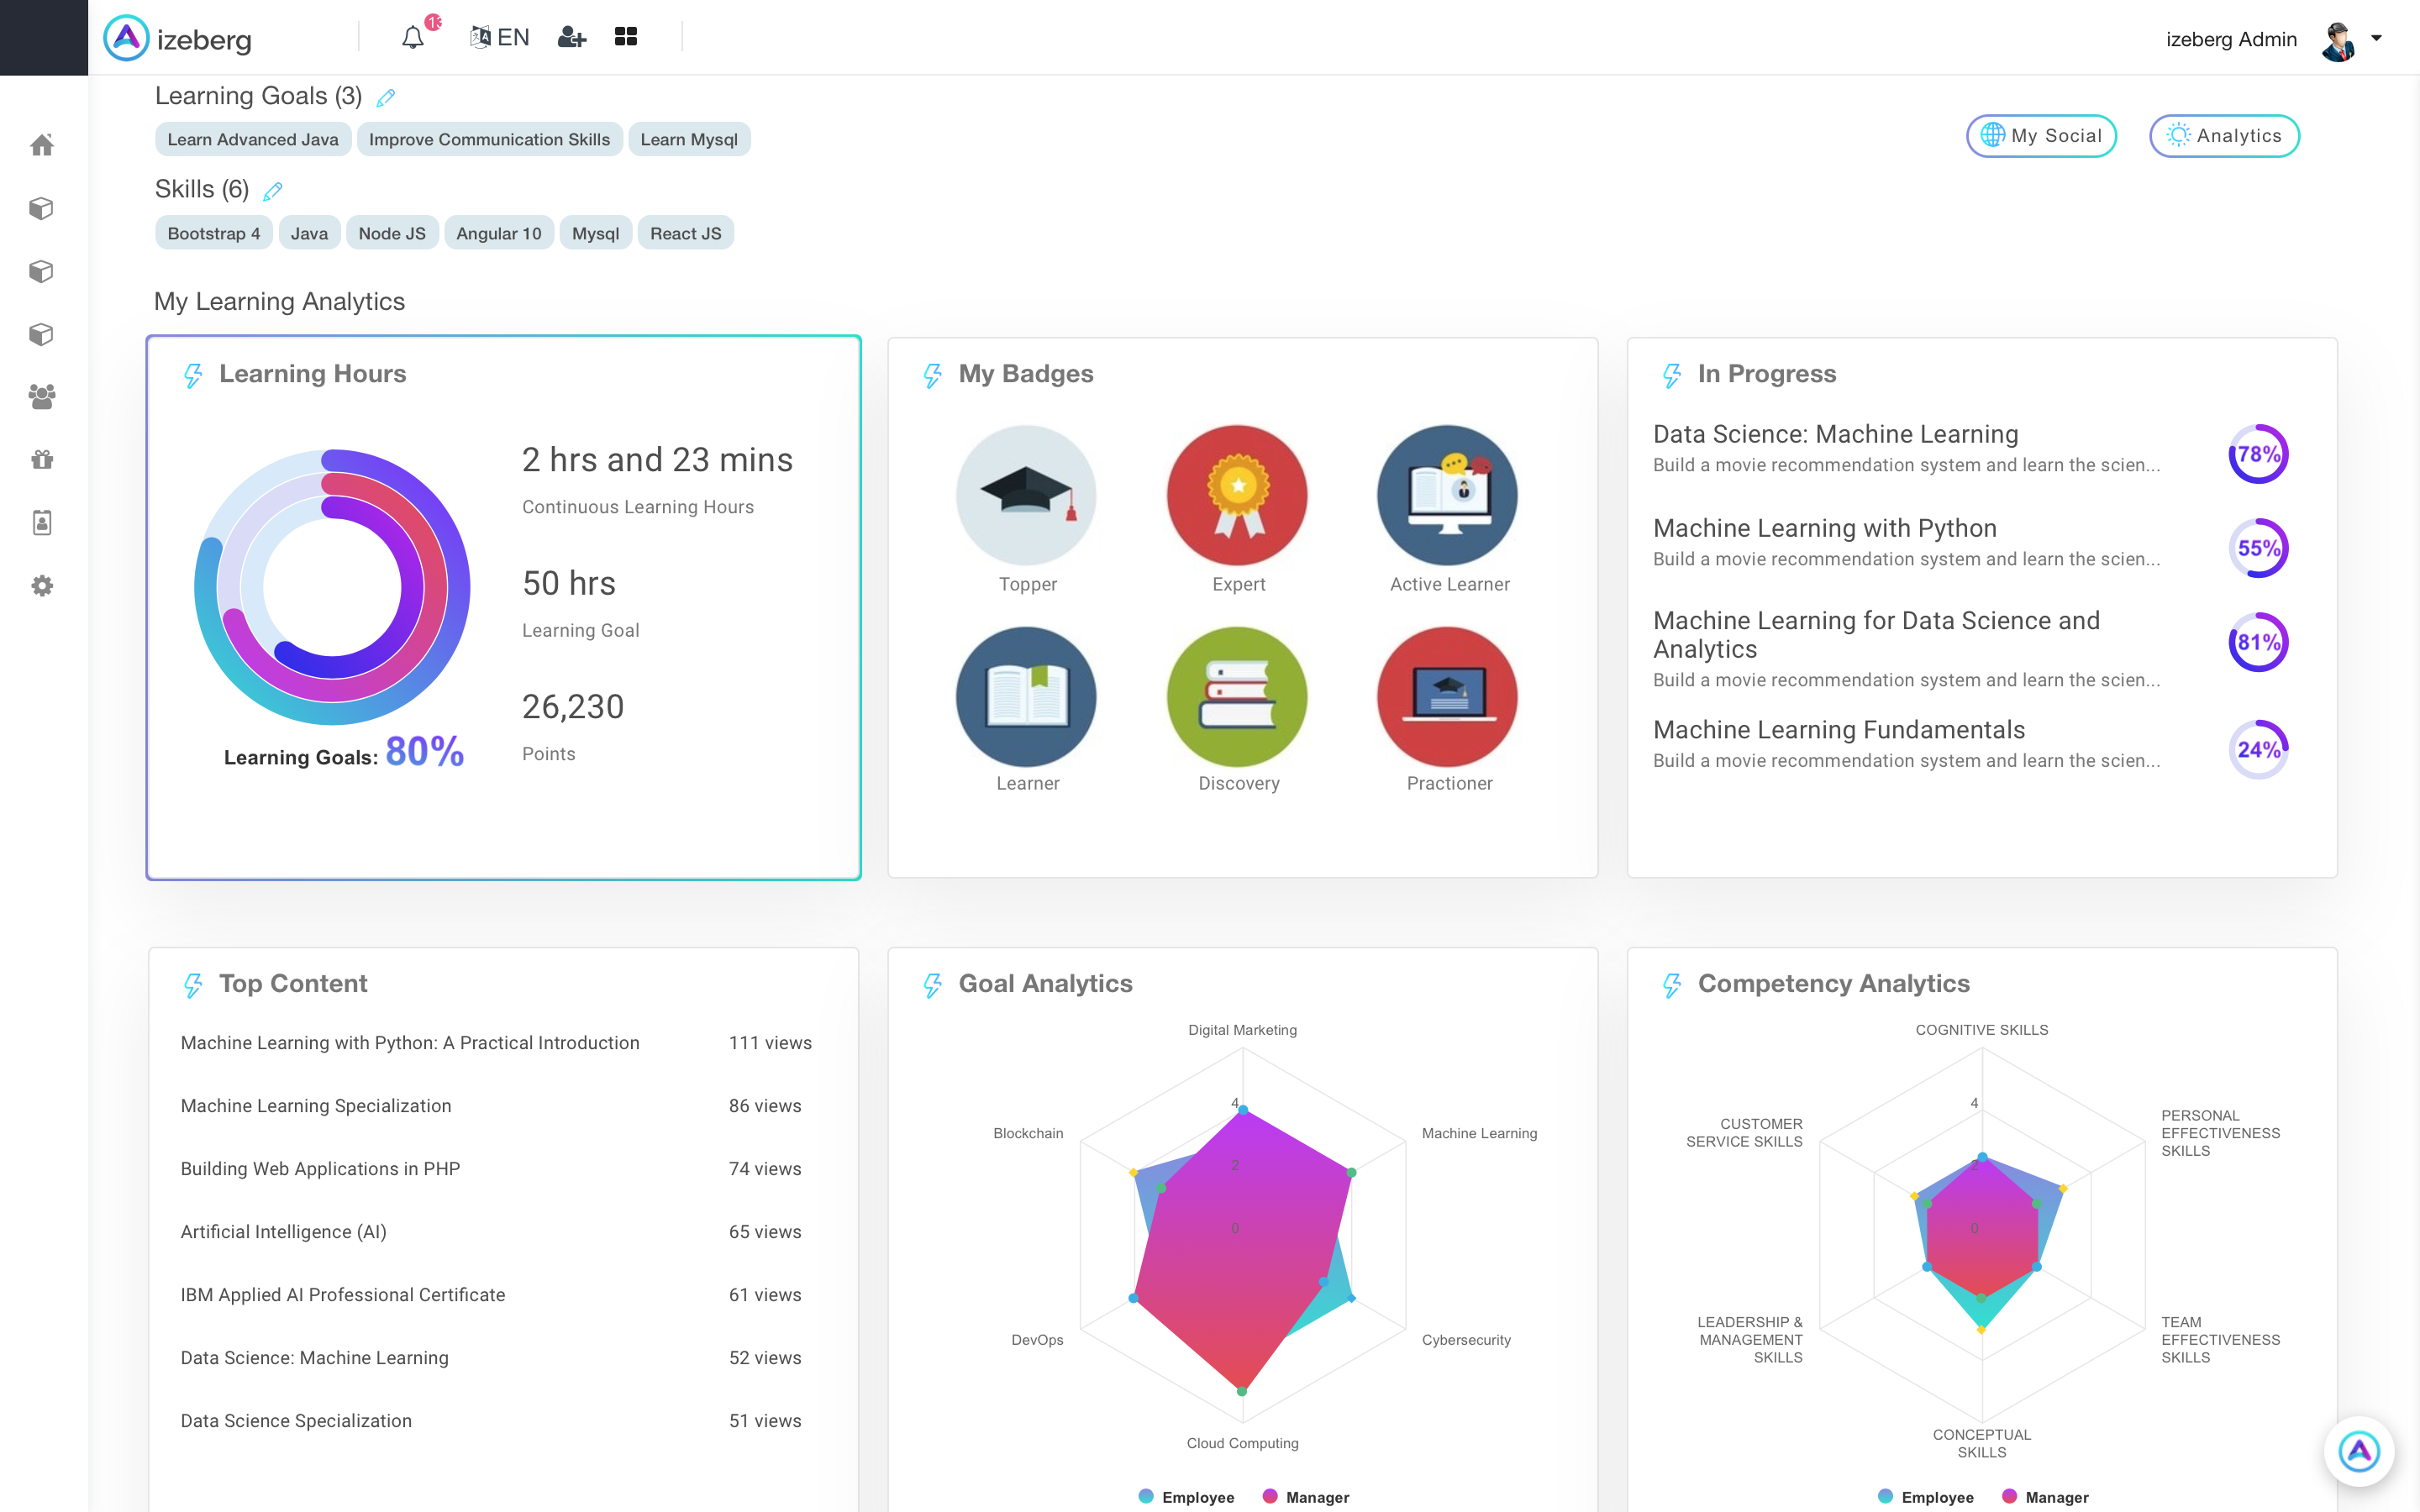Open the EN language selector
2420x1512 pixels.
(x=500, y=38)
